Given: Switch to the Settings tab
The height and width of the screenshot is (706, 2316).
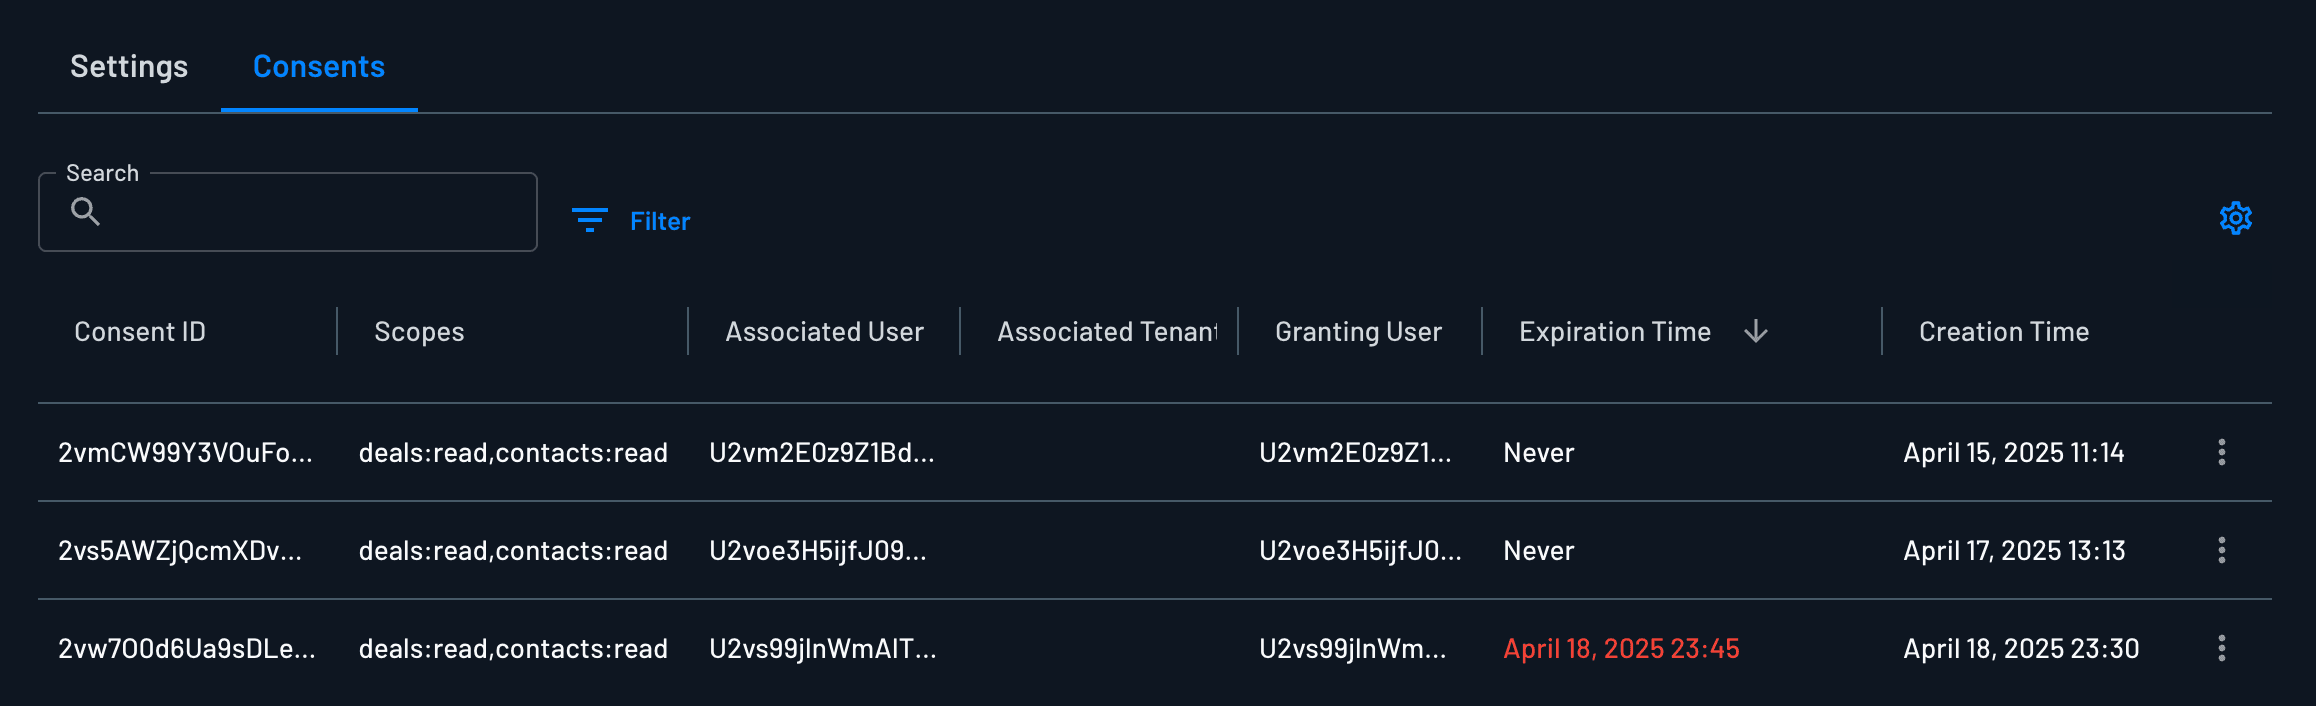Looking at the screenshot, I should point(128,66).
